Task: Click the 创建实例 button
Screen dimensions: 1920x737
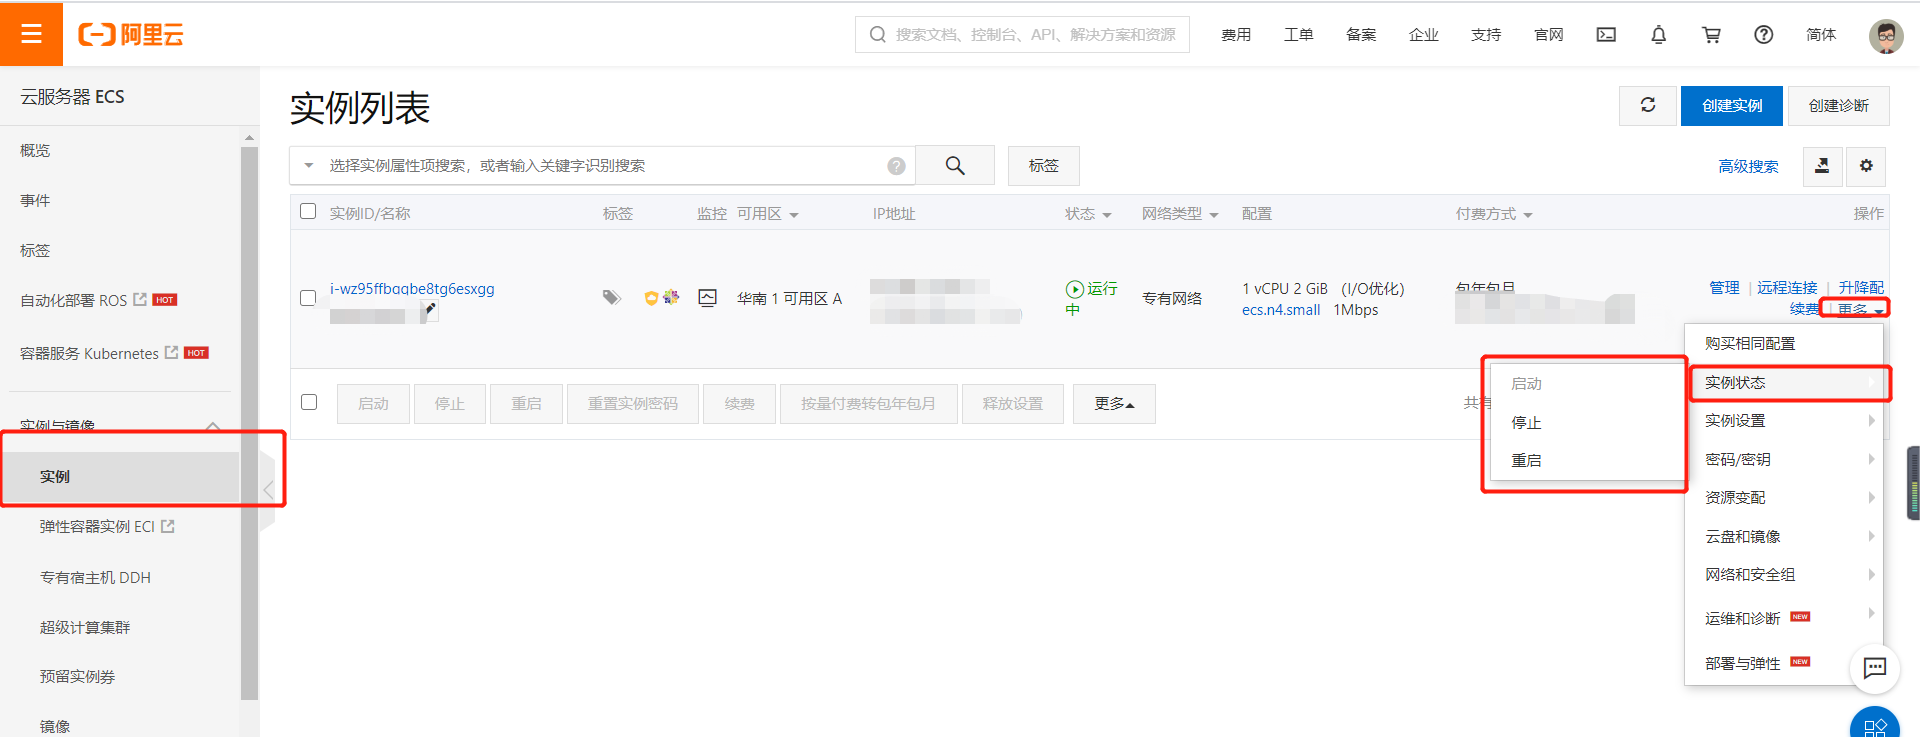Action: coord(1732,105)
